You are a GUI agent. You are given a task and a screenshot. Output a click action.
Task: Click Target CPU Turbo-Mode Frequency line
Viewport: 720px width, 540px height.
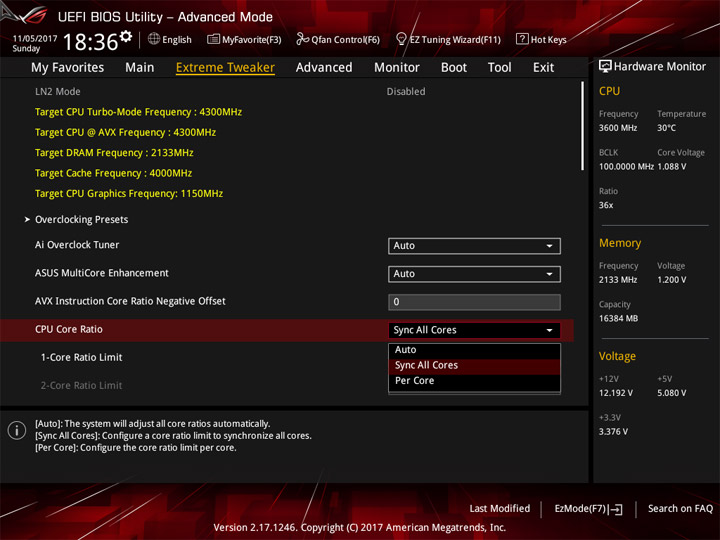(138, 112)
